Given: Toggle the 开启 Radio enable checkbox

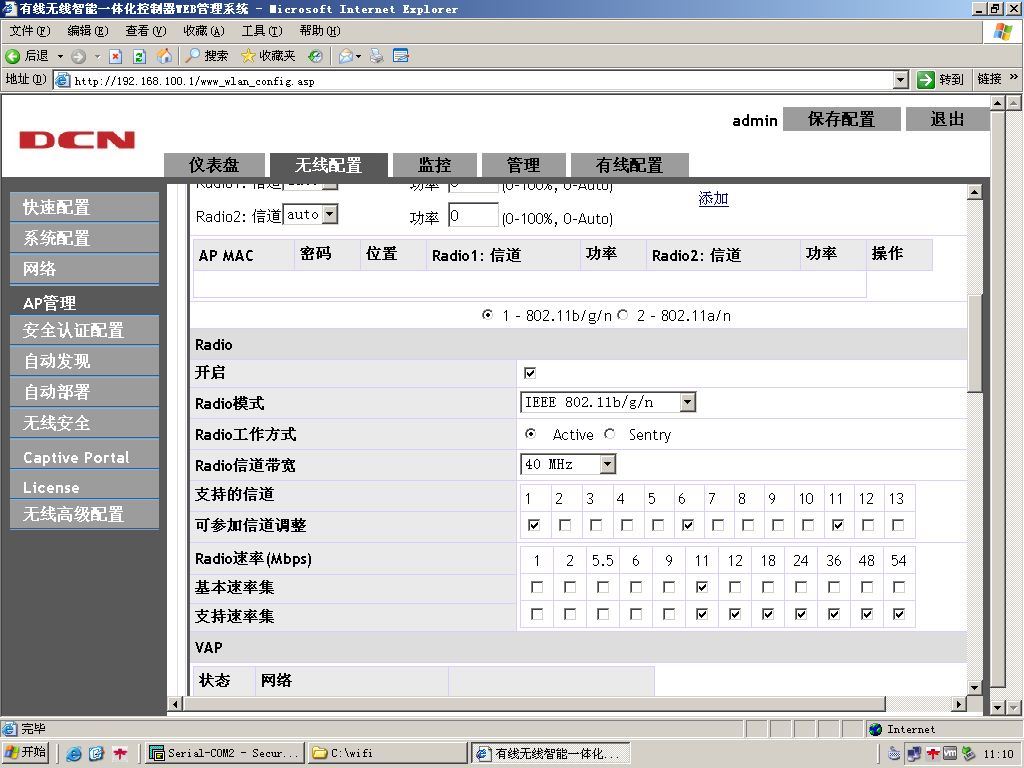Looking at the screenshot, I should pyautogui.click(x=530, y=373).
